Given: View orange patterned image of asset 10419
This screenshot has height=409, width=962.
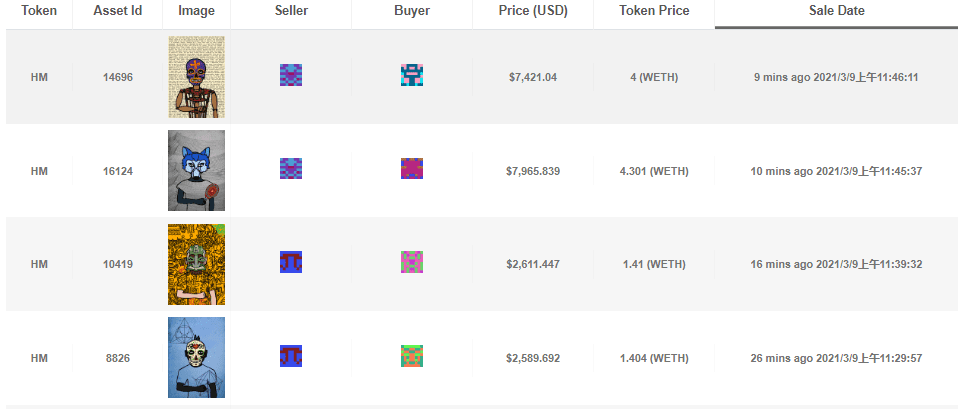Looking at the screenshot, I should (196, 264).
